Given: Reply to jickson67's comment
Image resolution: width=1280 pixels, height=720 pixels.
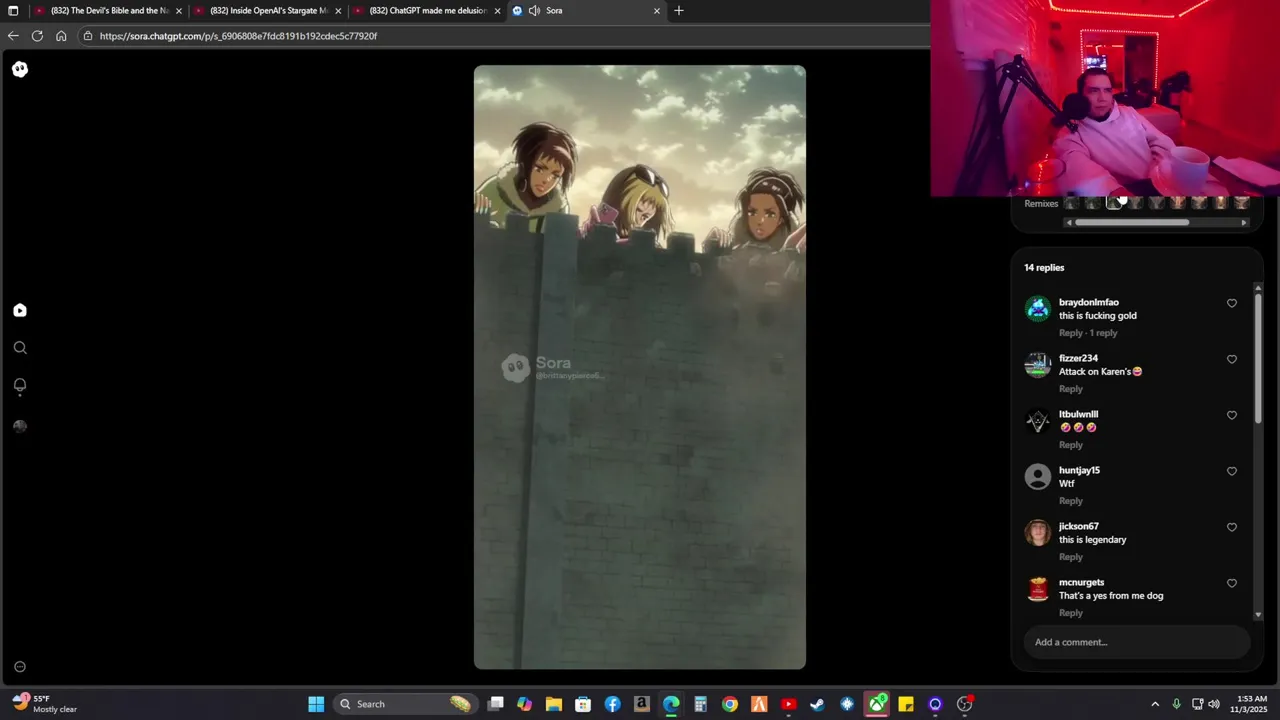Looking at the screenshot, I should (x=1071, y=557).
